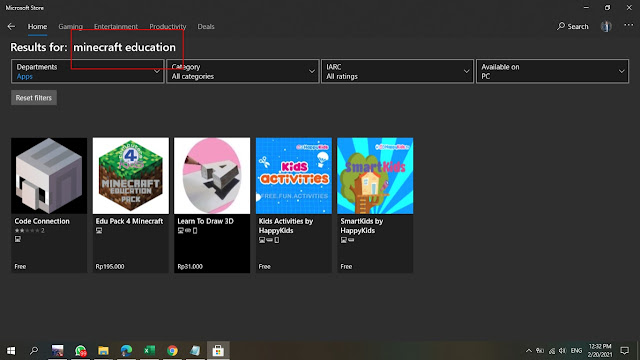This screenshot has height=360, width=640.
Task: Click the device icons under SmartKids
Action: click(x=347, y=240)
